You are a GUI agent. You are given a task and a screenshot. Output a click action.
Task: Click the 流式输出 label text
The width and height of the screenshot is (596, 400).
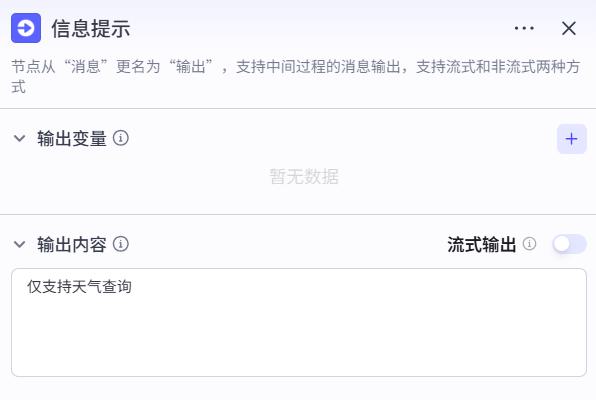(x=482, y=244)
